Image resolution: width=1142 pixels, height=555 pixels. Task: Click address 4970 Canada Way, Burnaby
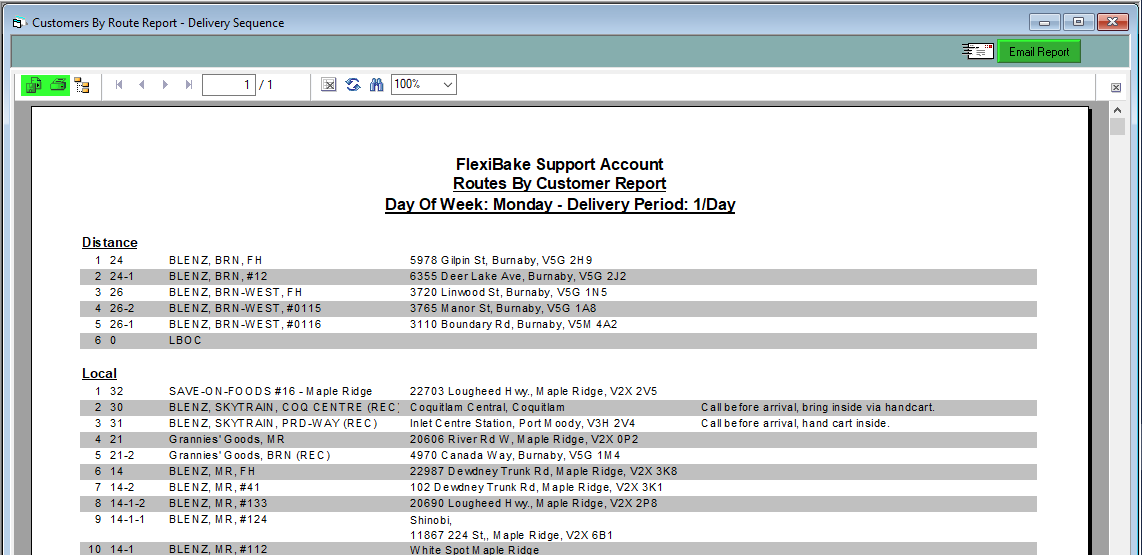click(x=515, y=455)
